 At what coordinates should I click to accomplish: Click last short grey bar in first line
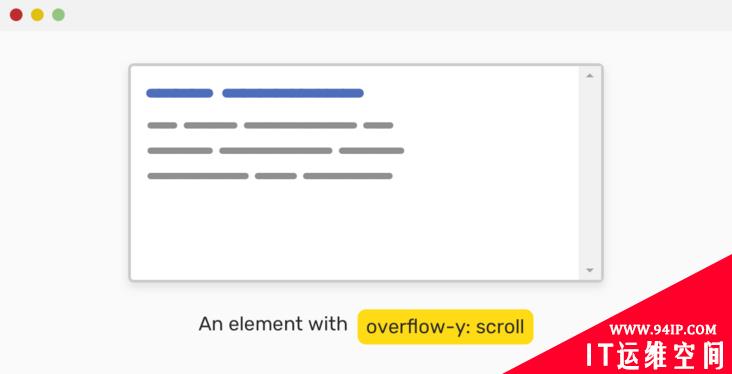coord(378,125)
